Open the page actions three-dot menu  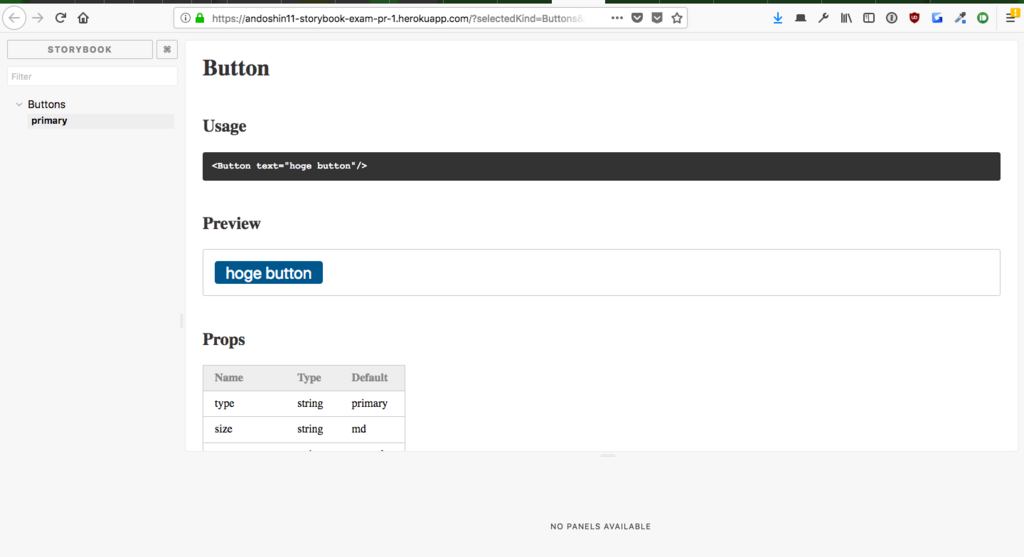click(617, 18)
